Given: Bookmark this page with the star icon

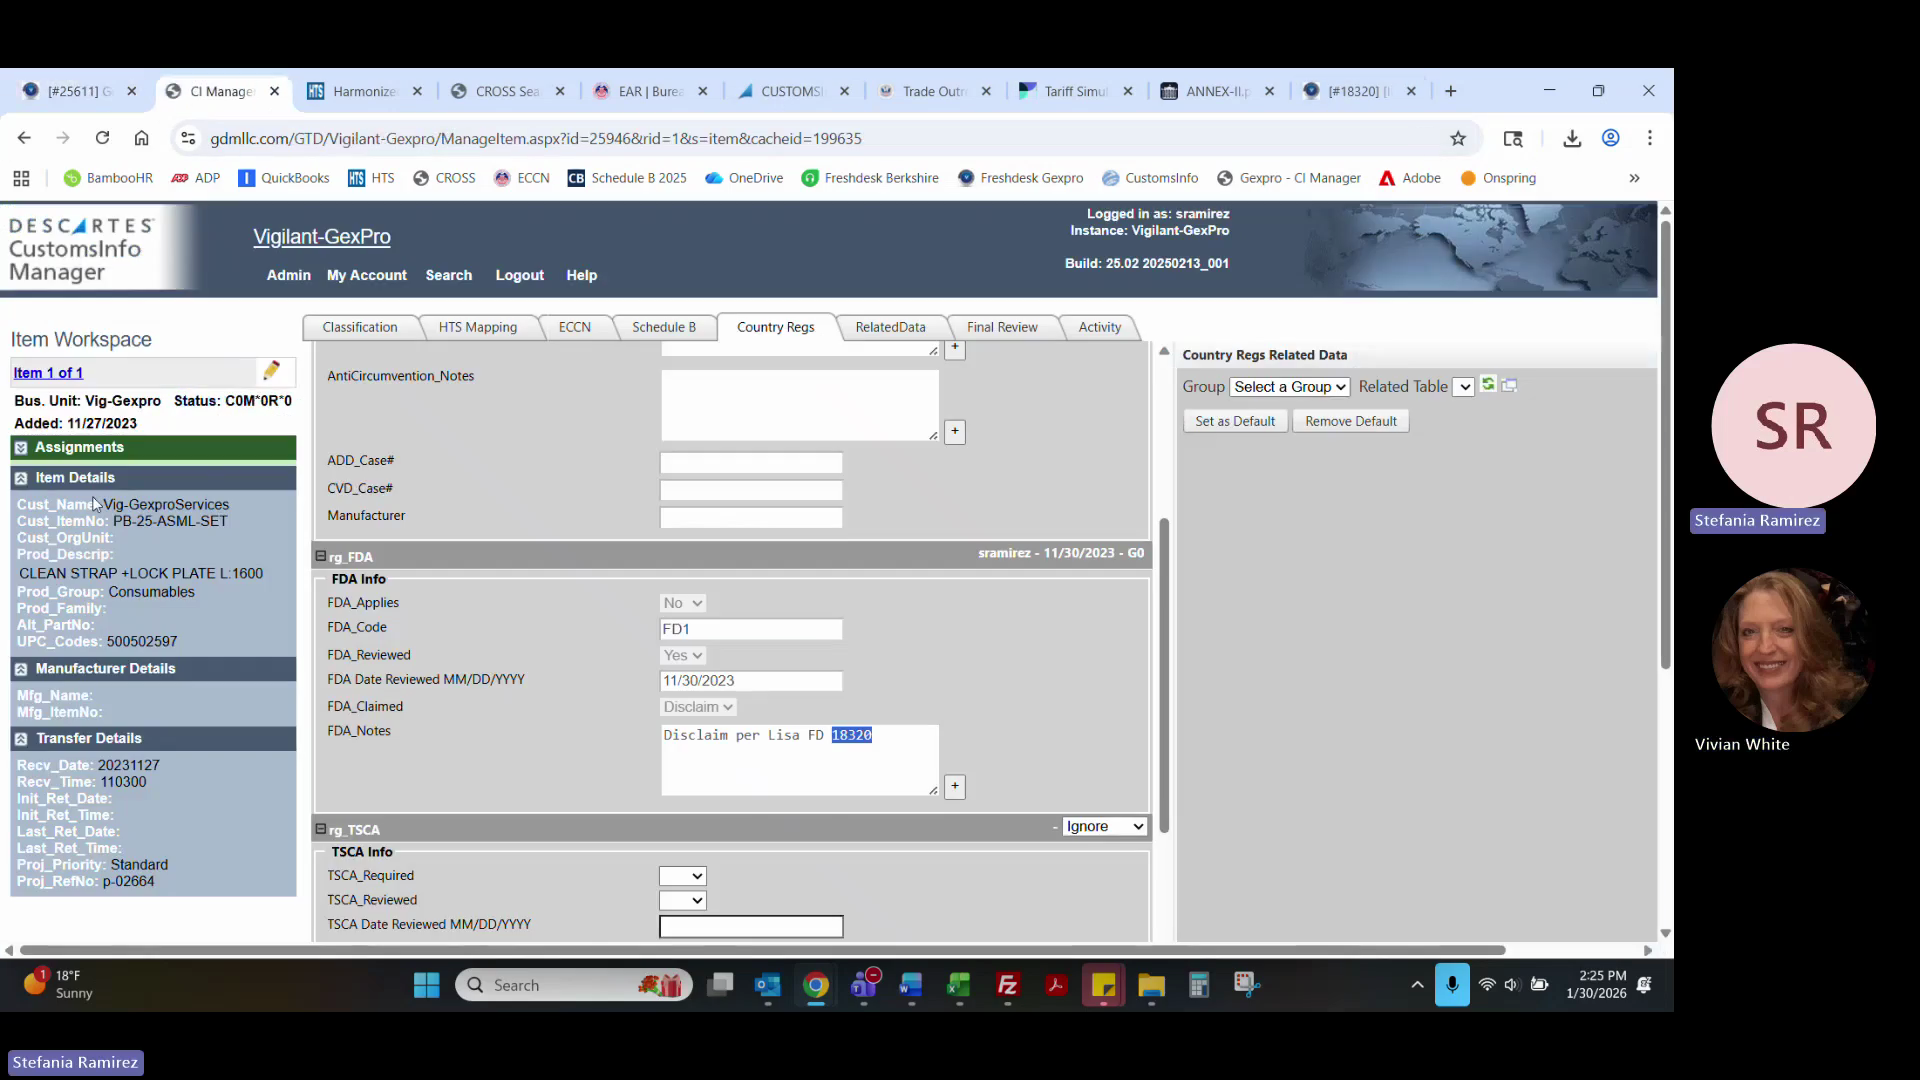Looking at the screenshot, I should click(x=1458, y=139).
